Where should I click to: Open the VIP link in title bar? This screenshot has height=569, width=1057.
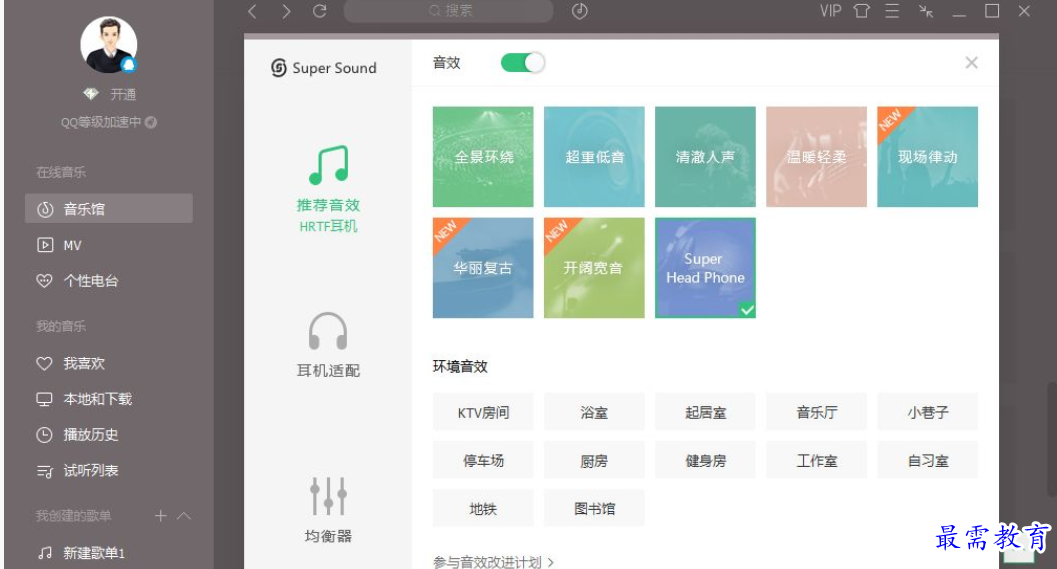click(830, 11)
